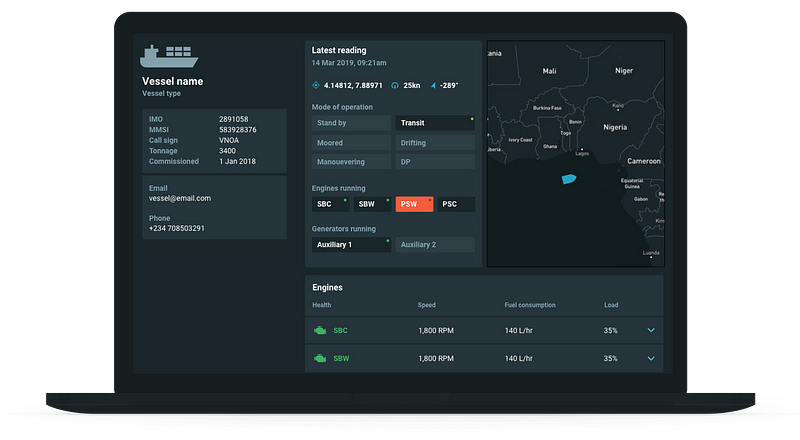Screen dimensions: 800x440
Task: Click the Tonnage value 3400
Action: 228,151
